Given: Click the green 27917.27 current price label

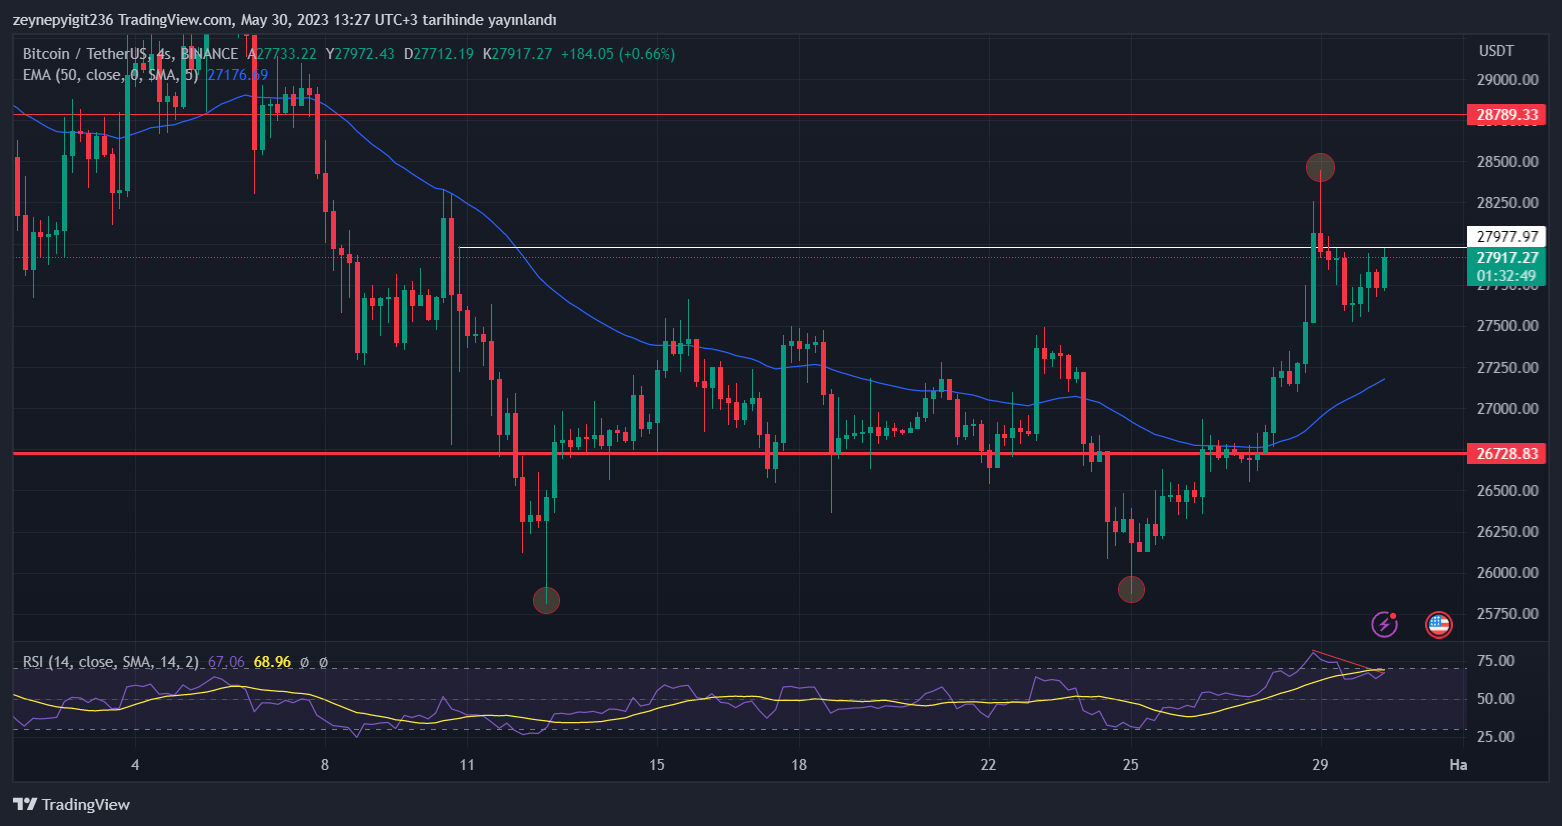Looking at the screenshot, I should coord(1507,258).
